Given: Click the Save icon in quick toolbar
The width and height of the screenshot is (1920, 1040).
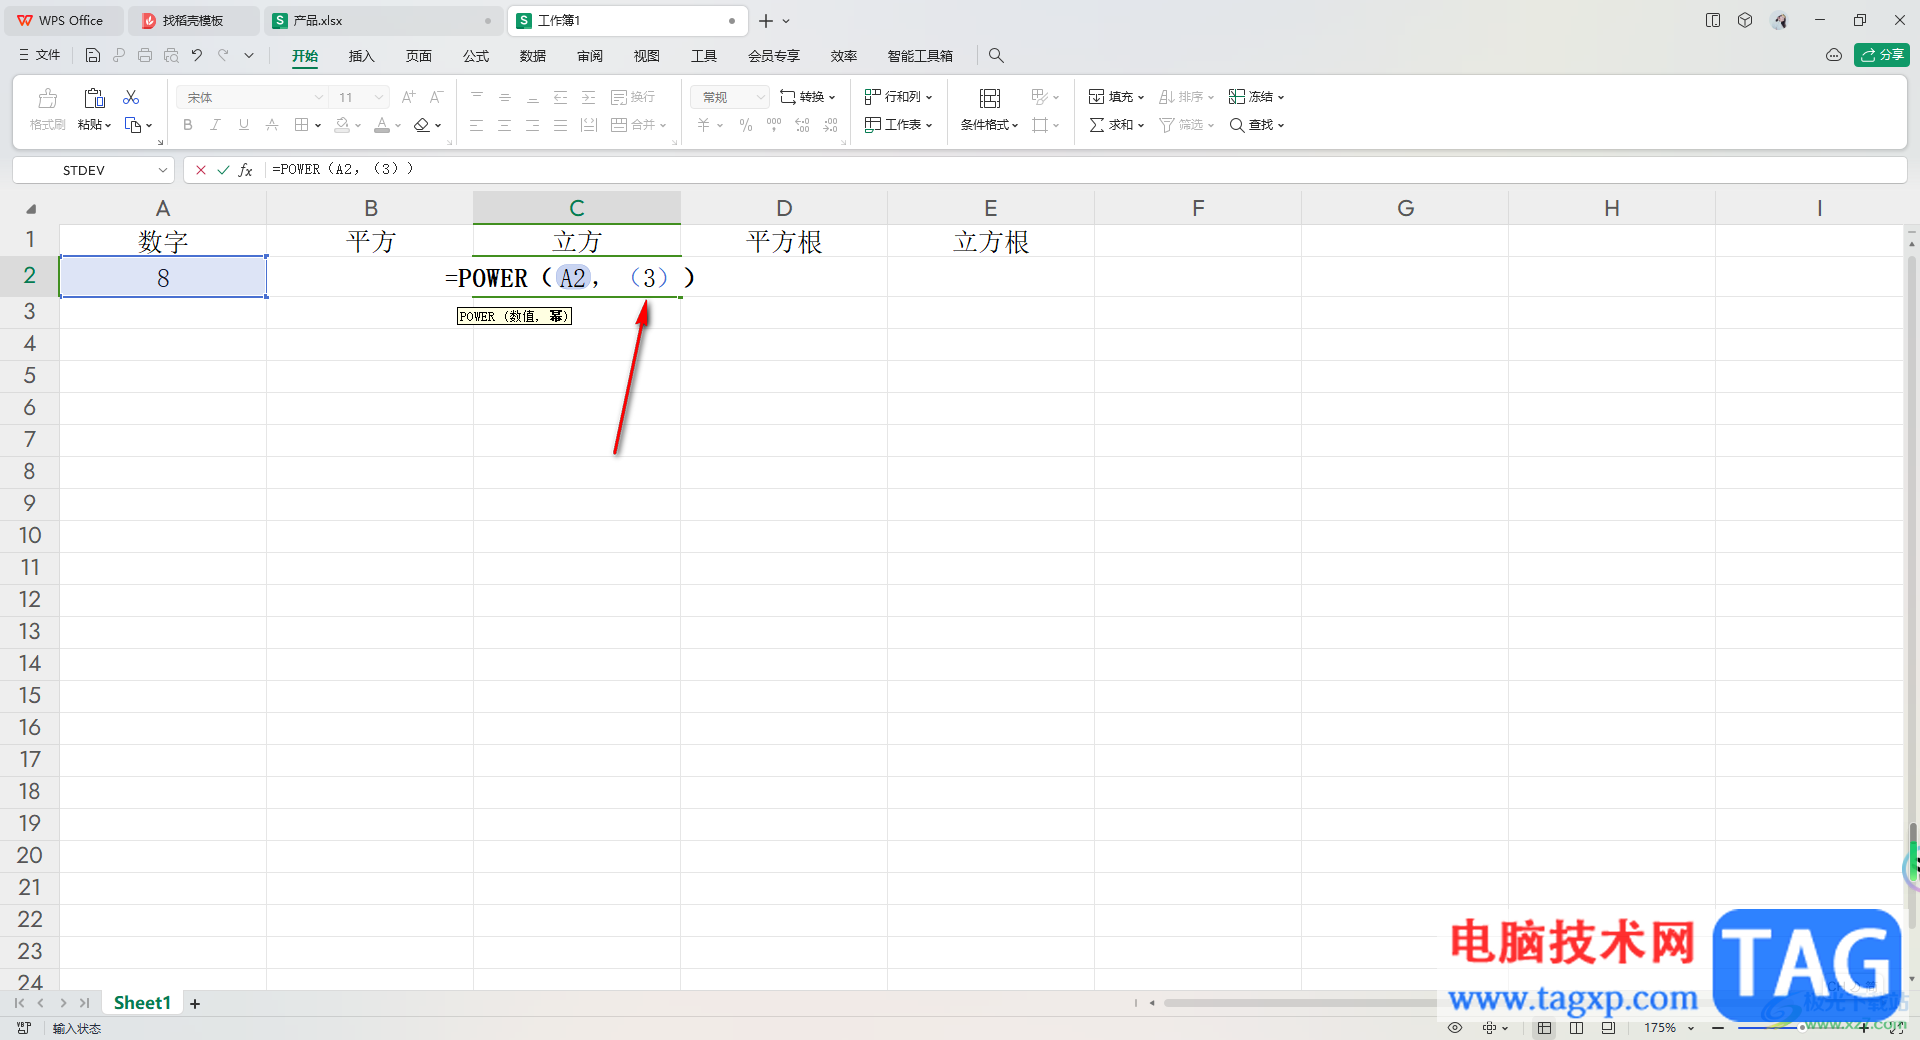Looking at the screenshot, I should click(93, 56).
